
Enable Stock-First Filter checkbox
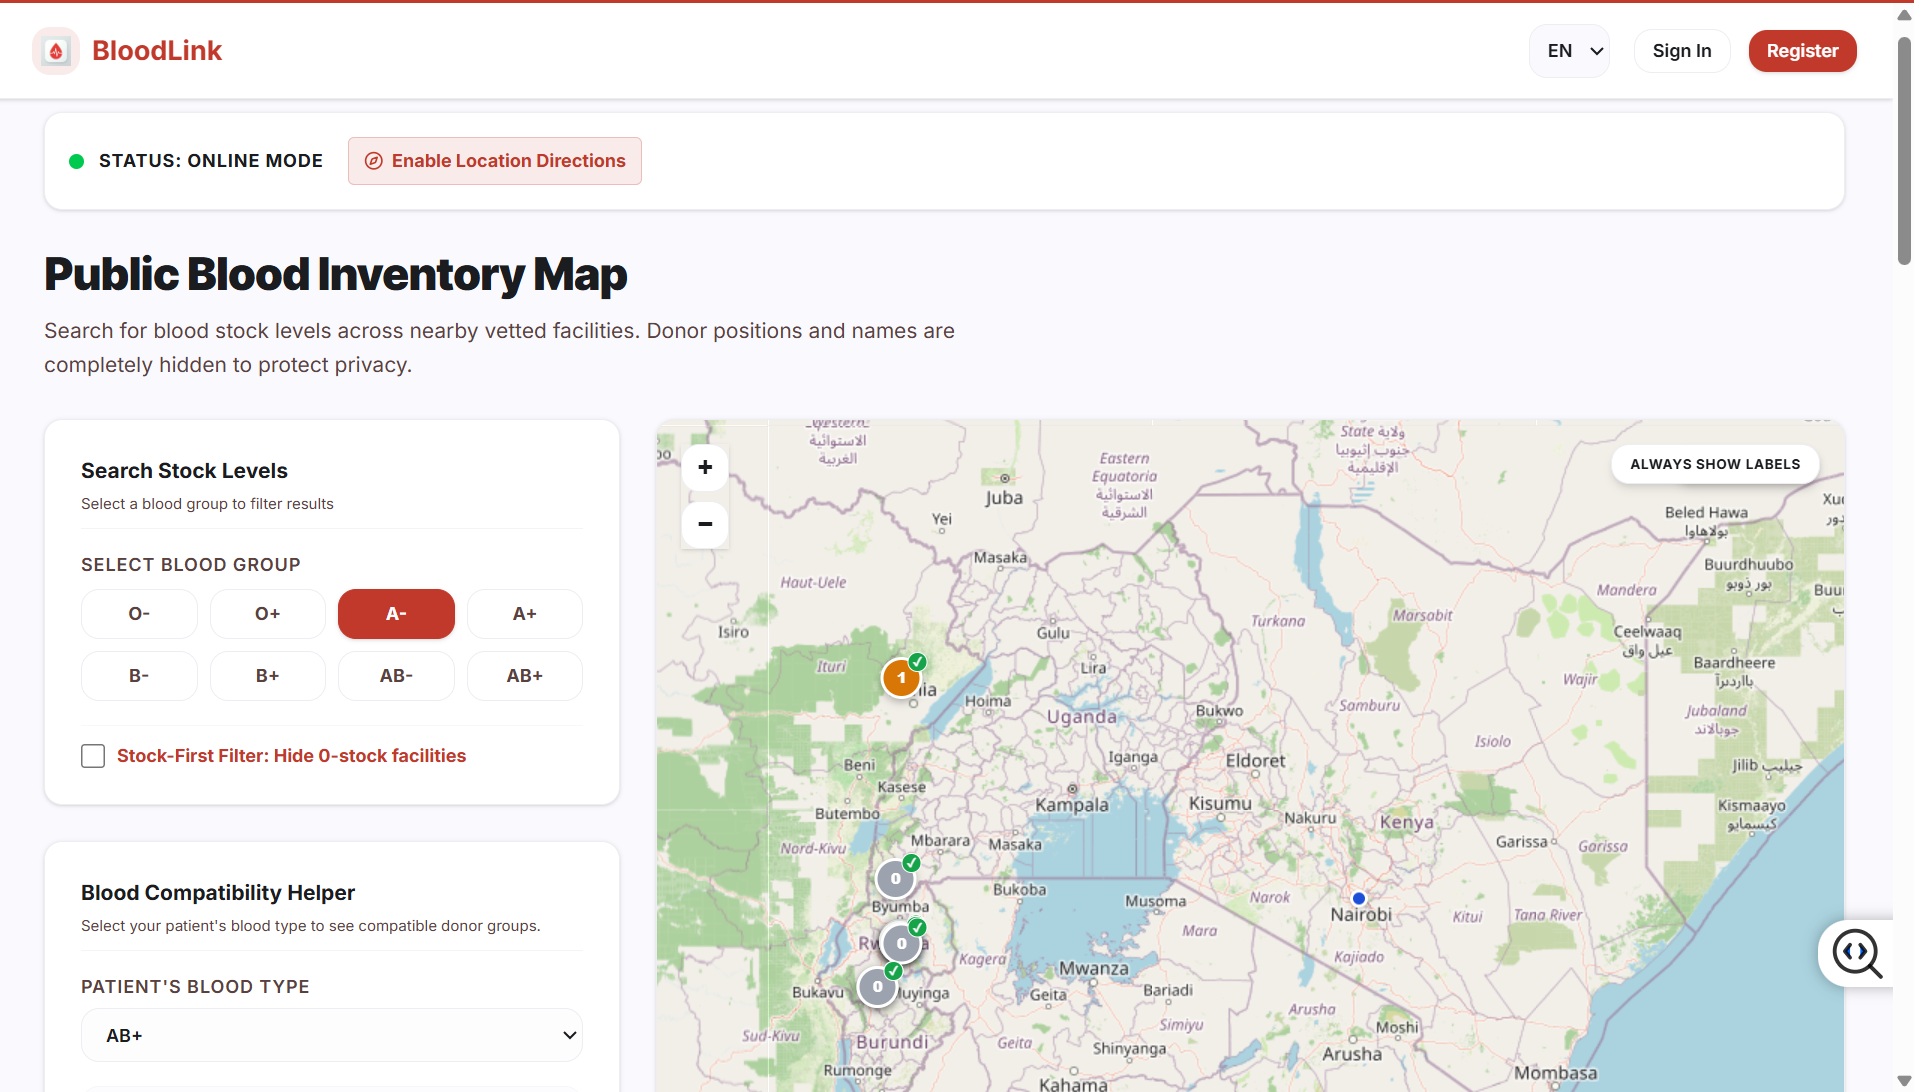(x=93, y=756)
